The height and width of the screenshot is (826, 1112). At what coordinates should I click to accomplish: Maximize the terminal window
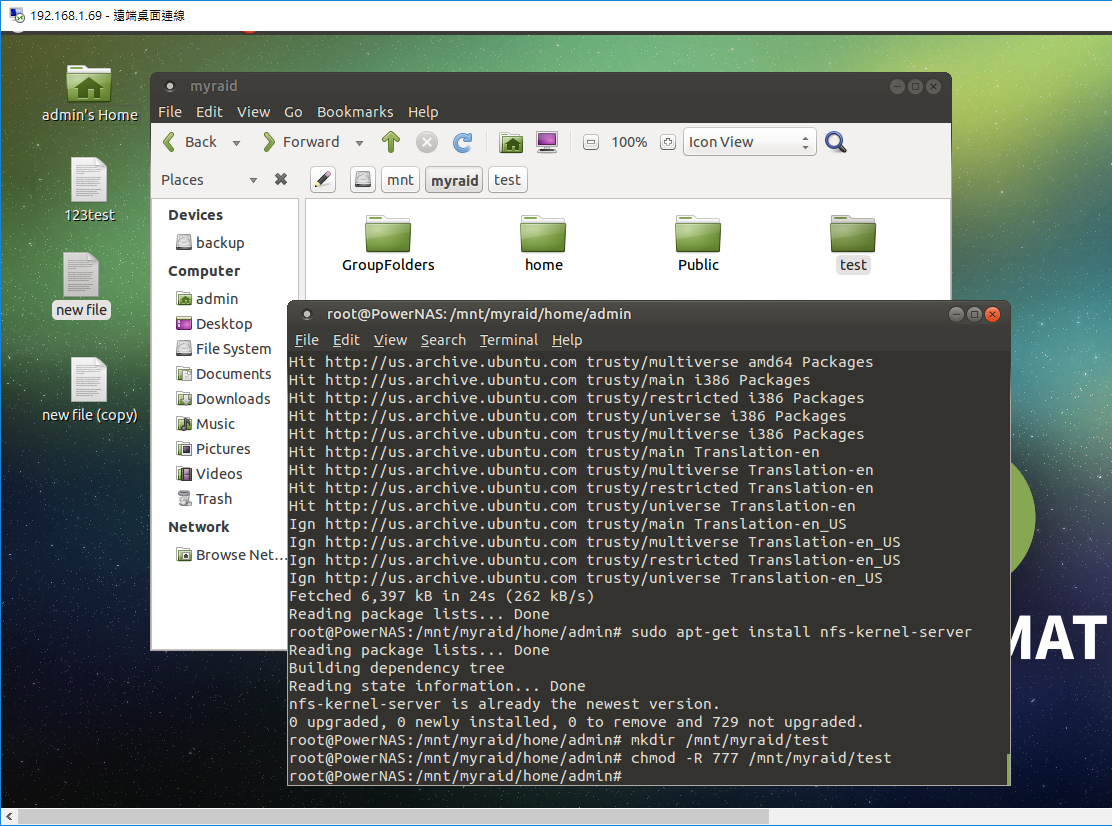pyautogui.click(x=974, y=314)
